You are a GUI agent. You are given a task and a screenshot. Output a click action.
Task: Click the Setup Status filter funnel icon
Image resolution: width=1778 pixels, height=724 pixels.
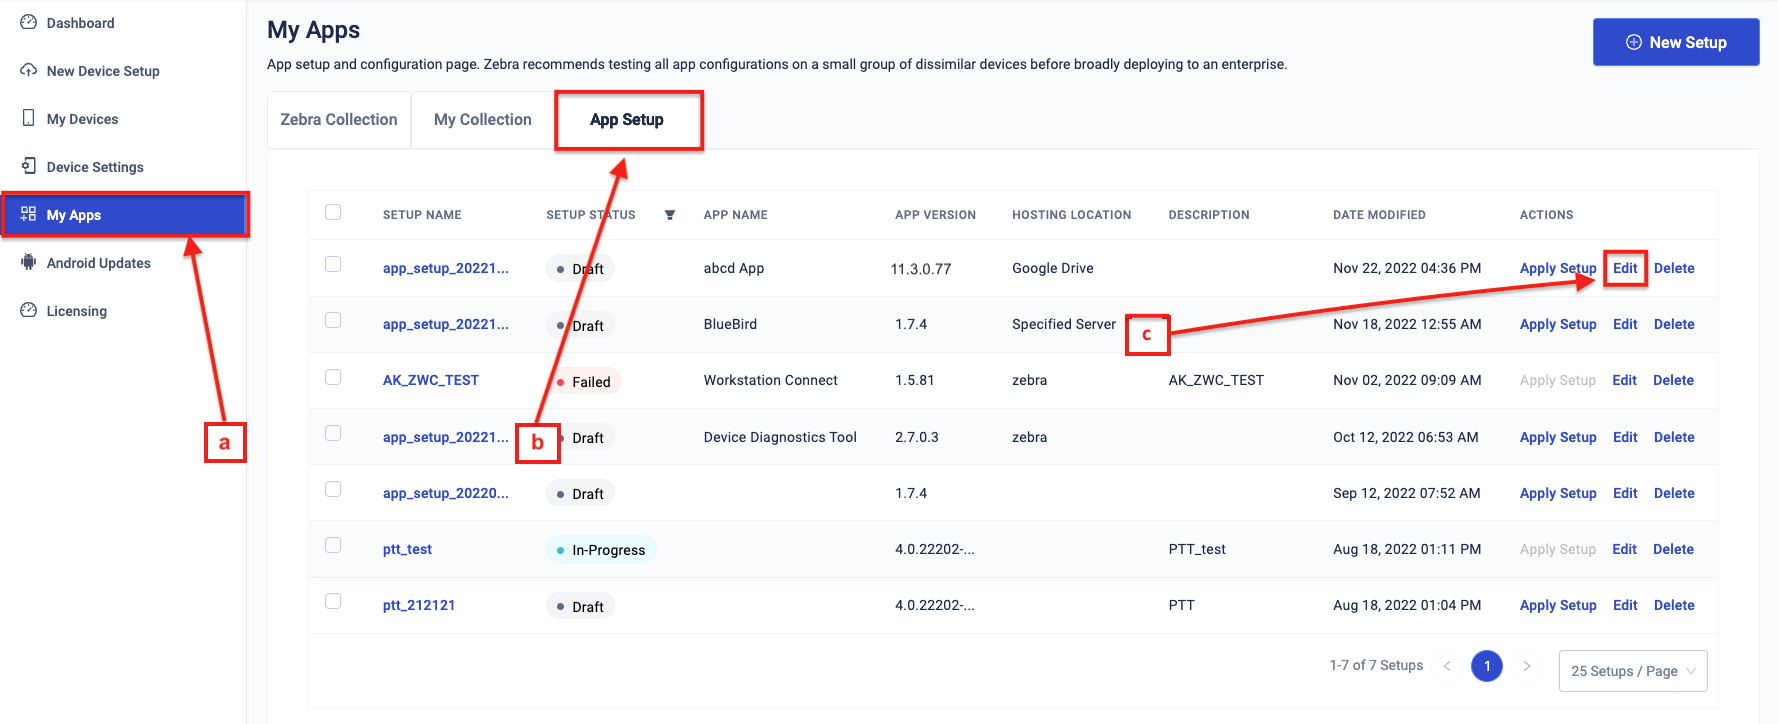pyautogui.click(x=670, y=215)
